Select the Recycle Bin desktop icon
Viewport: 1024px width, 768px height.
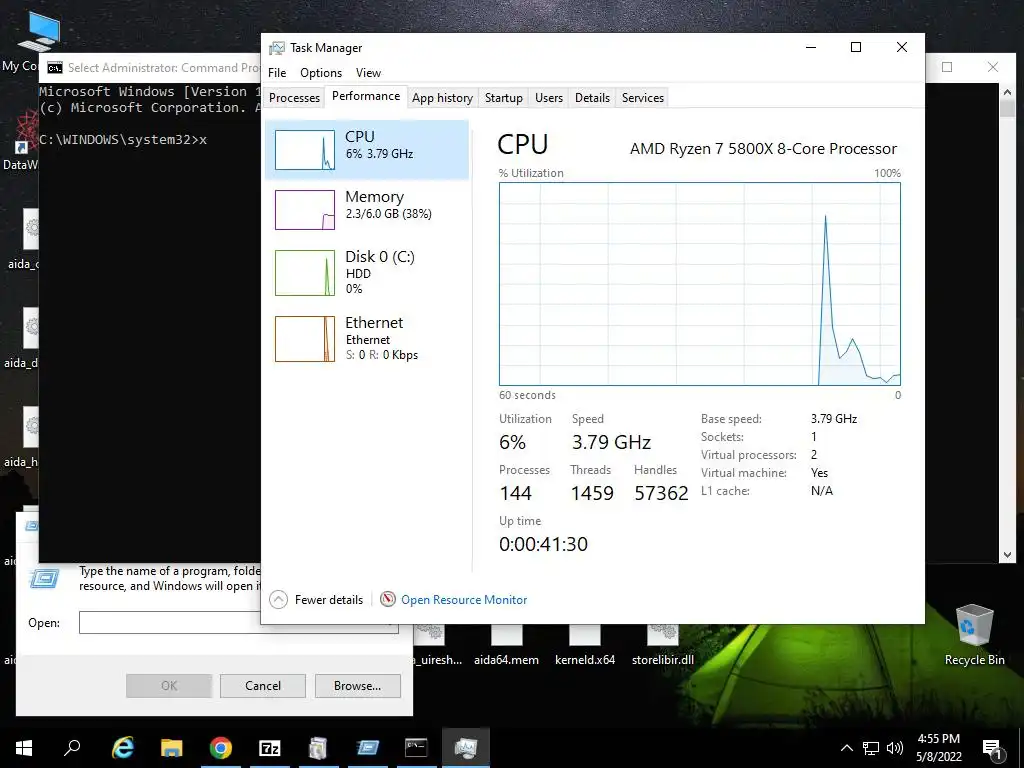click(974, 635)
